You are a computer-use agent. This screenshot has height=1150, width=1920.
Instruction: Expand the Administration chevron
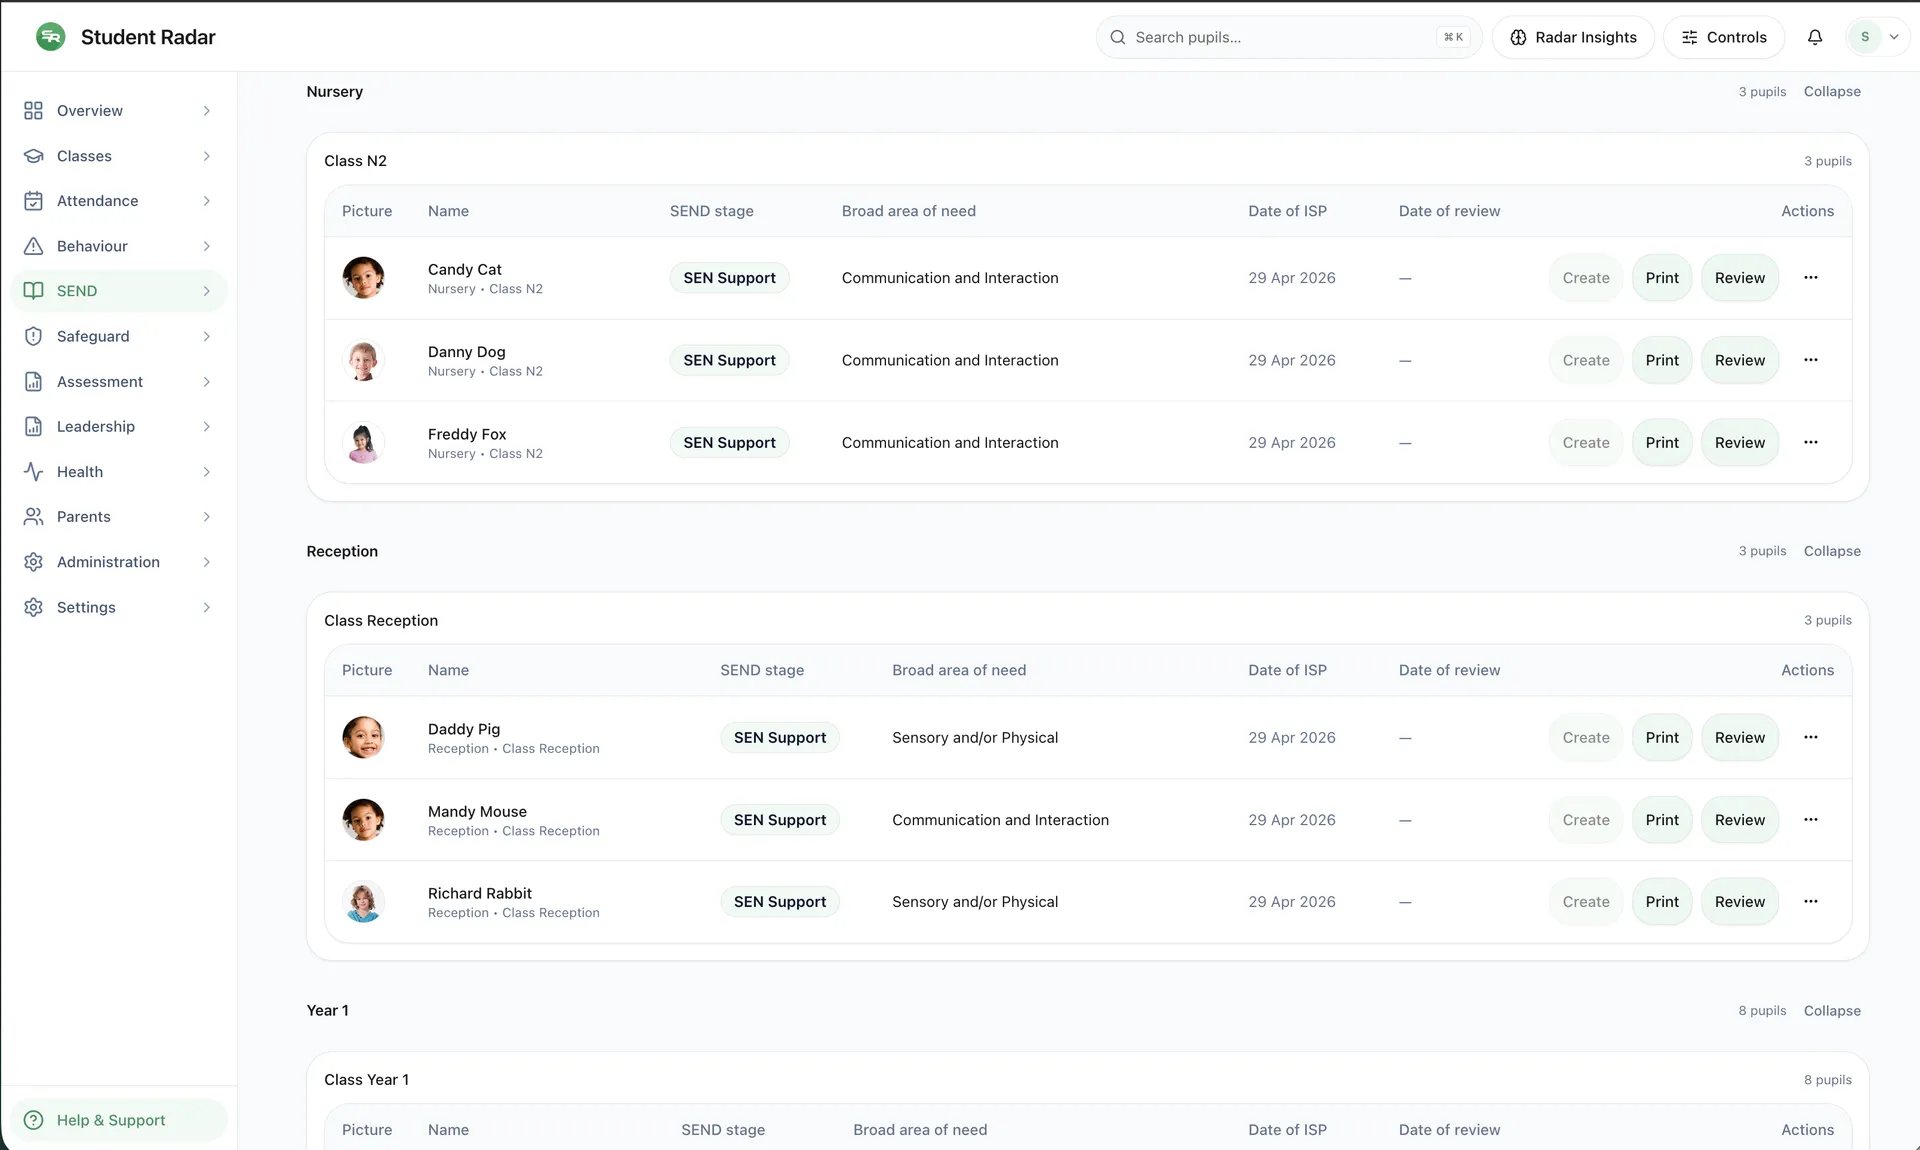click(207, 562)
